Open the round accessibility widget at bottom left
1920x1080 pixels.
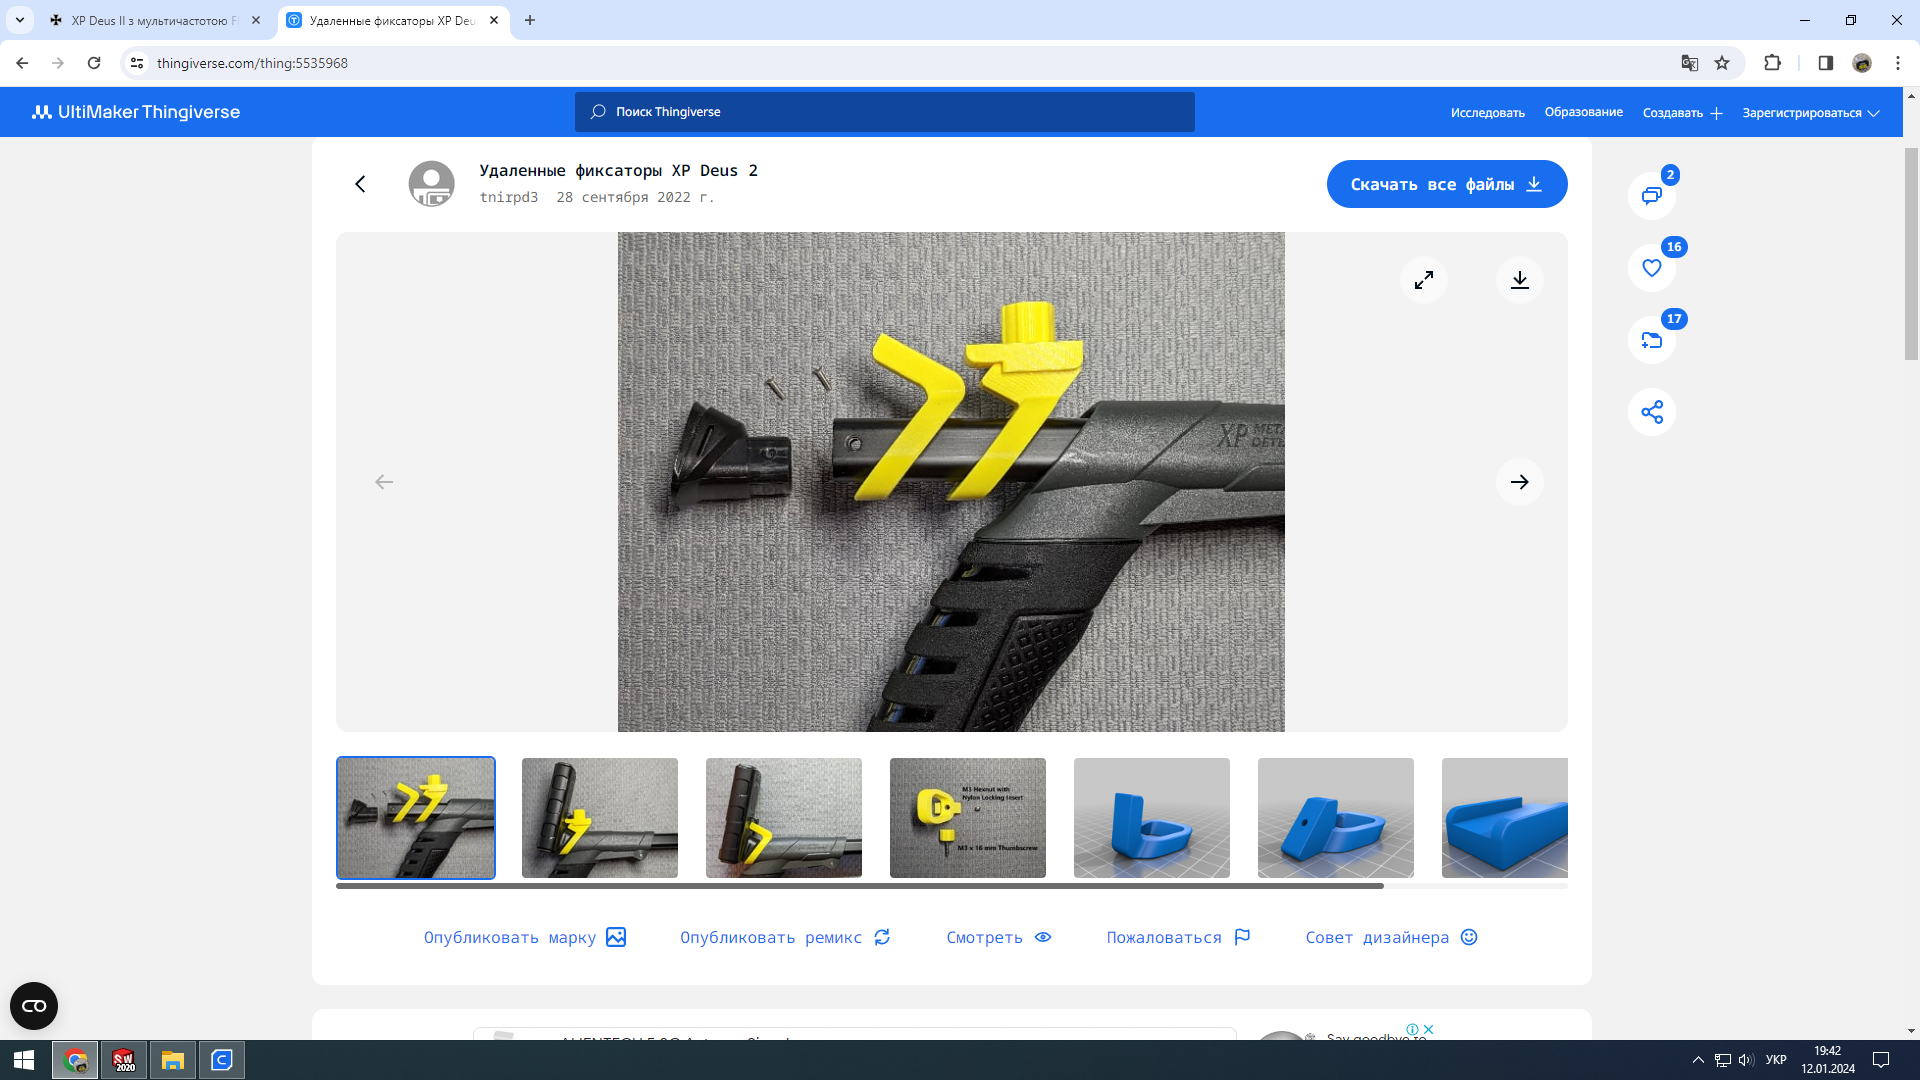pyautogui.click(x=34, y=1006)
